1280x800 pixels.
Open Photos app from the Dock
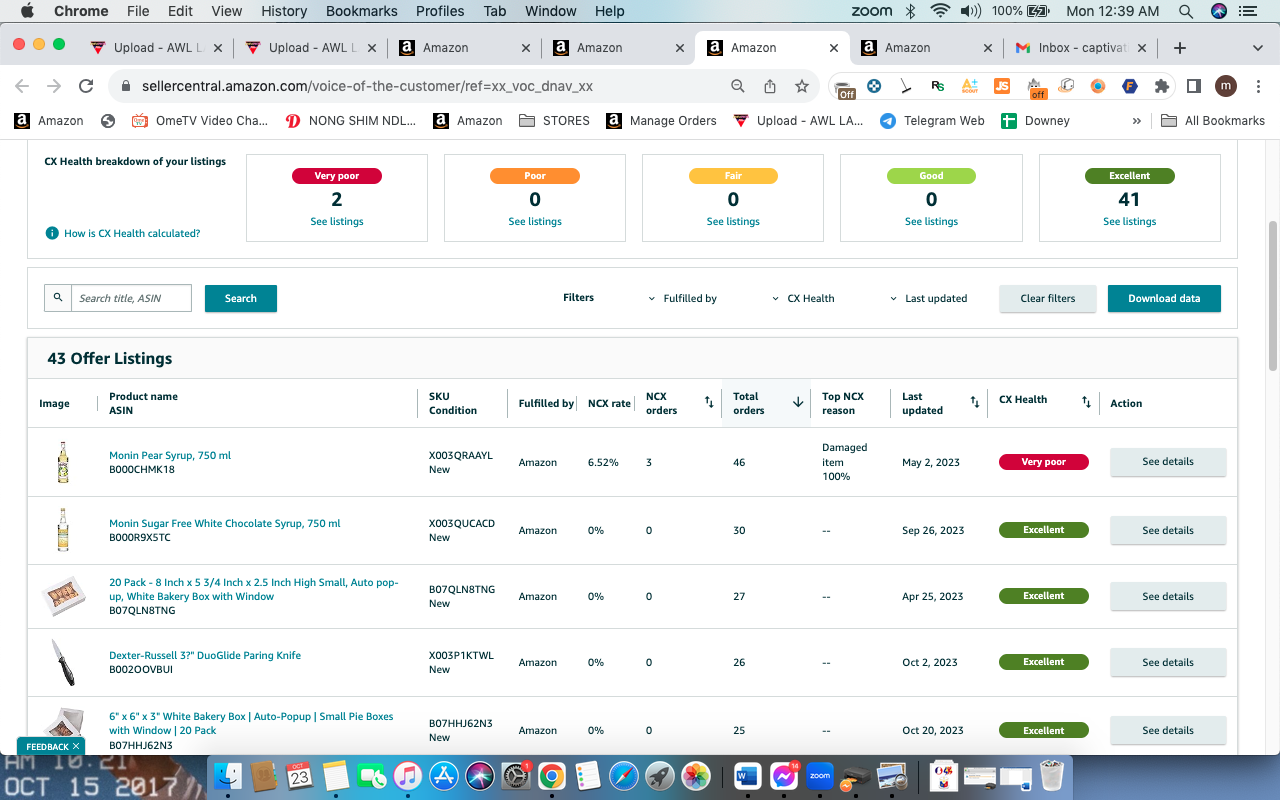(x=695, y=775)
